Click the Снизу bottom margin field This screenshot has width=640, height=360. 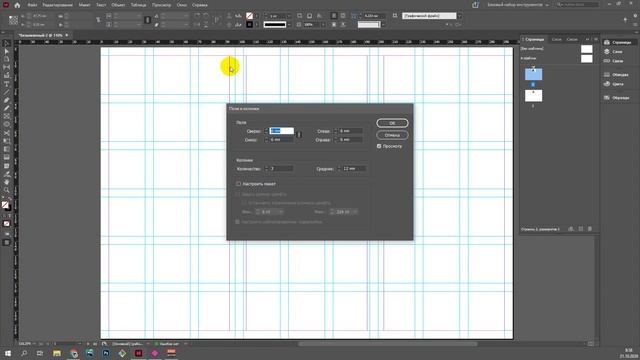tap(282, 140)
